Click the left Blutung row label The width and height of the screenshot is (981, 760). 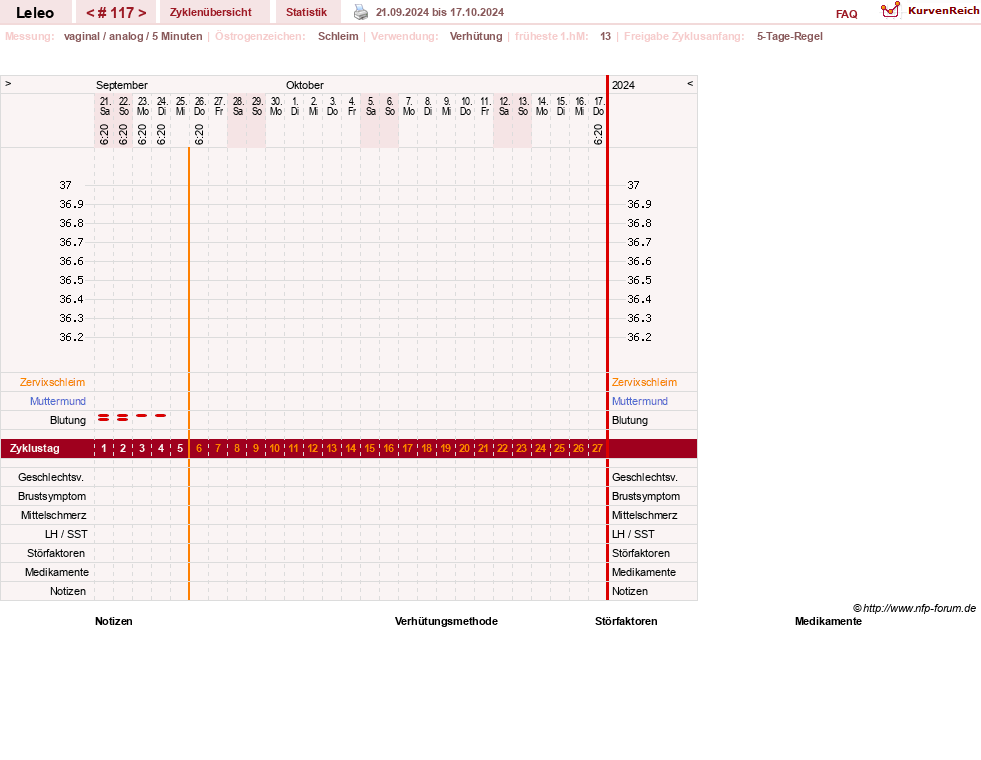pyautogui.click(x=68, y=420)
